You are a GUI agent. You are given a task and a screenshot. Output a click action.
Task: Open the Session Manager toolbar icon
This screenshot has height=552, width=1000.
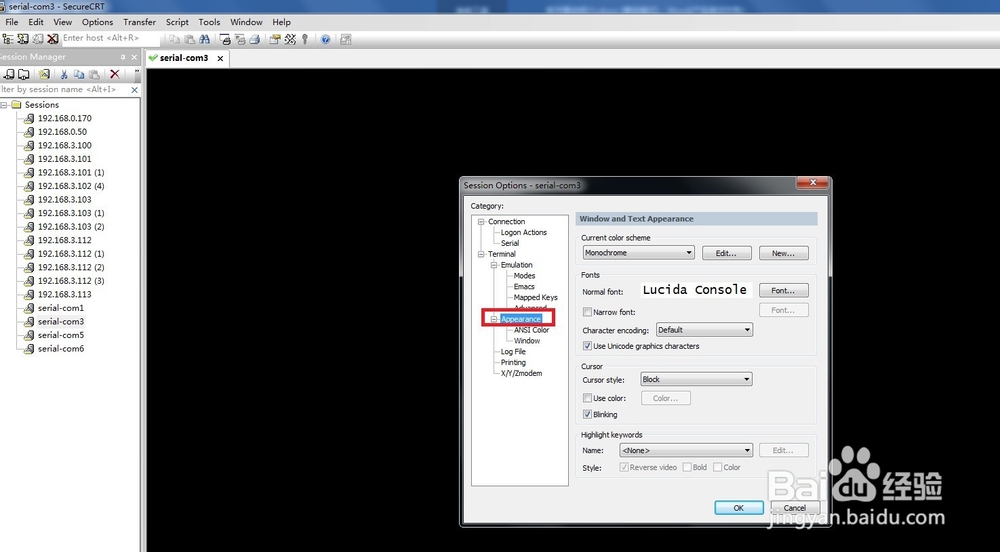click(8, 39)
